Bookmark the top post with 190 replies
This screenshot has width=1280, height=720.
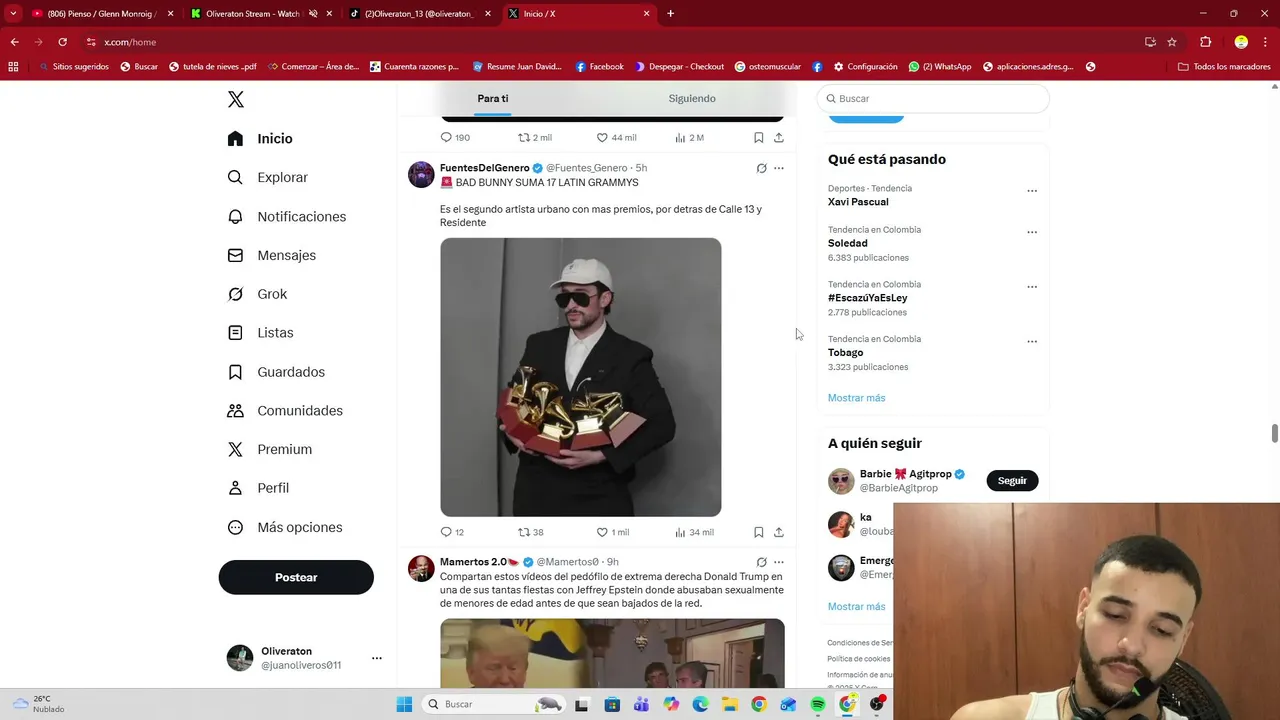coord(758,138)
